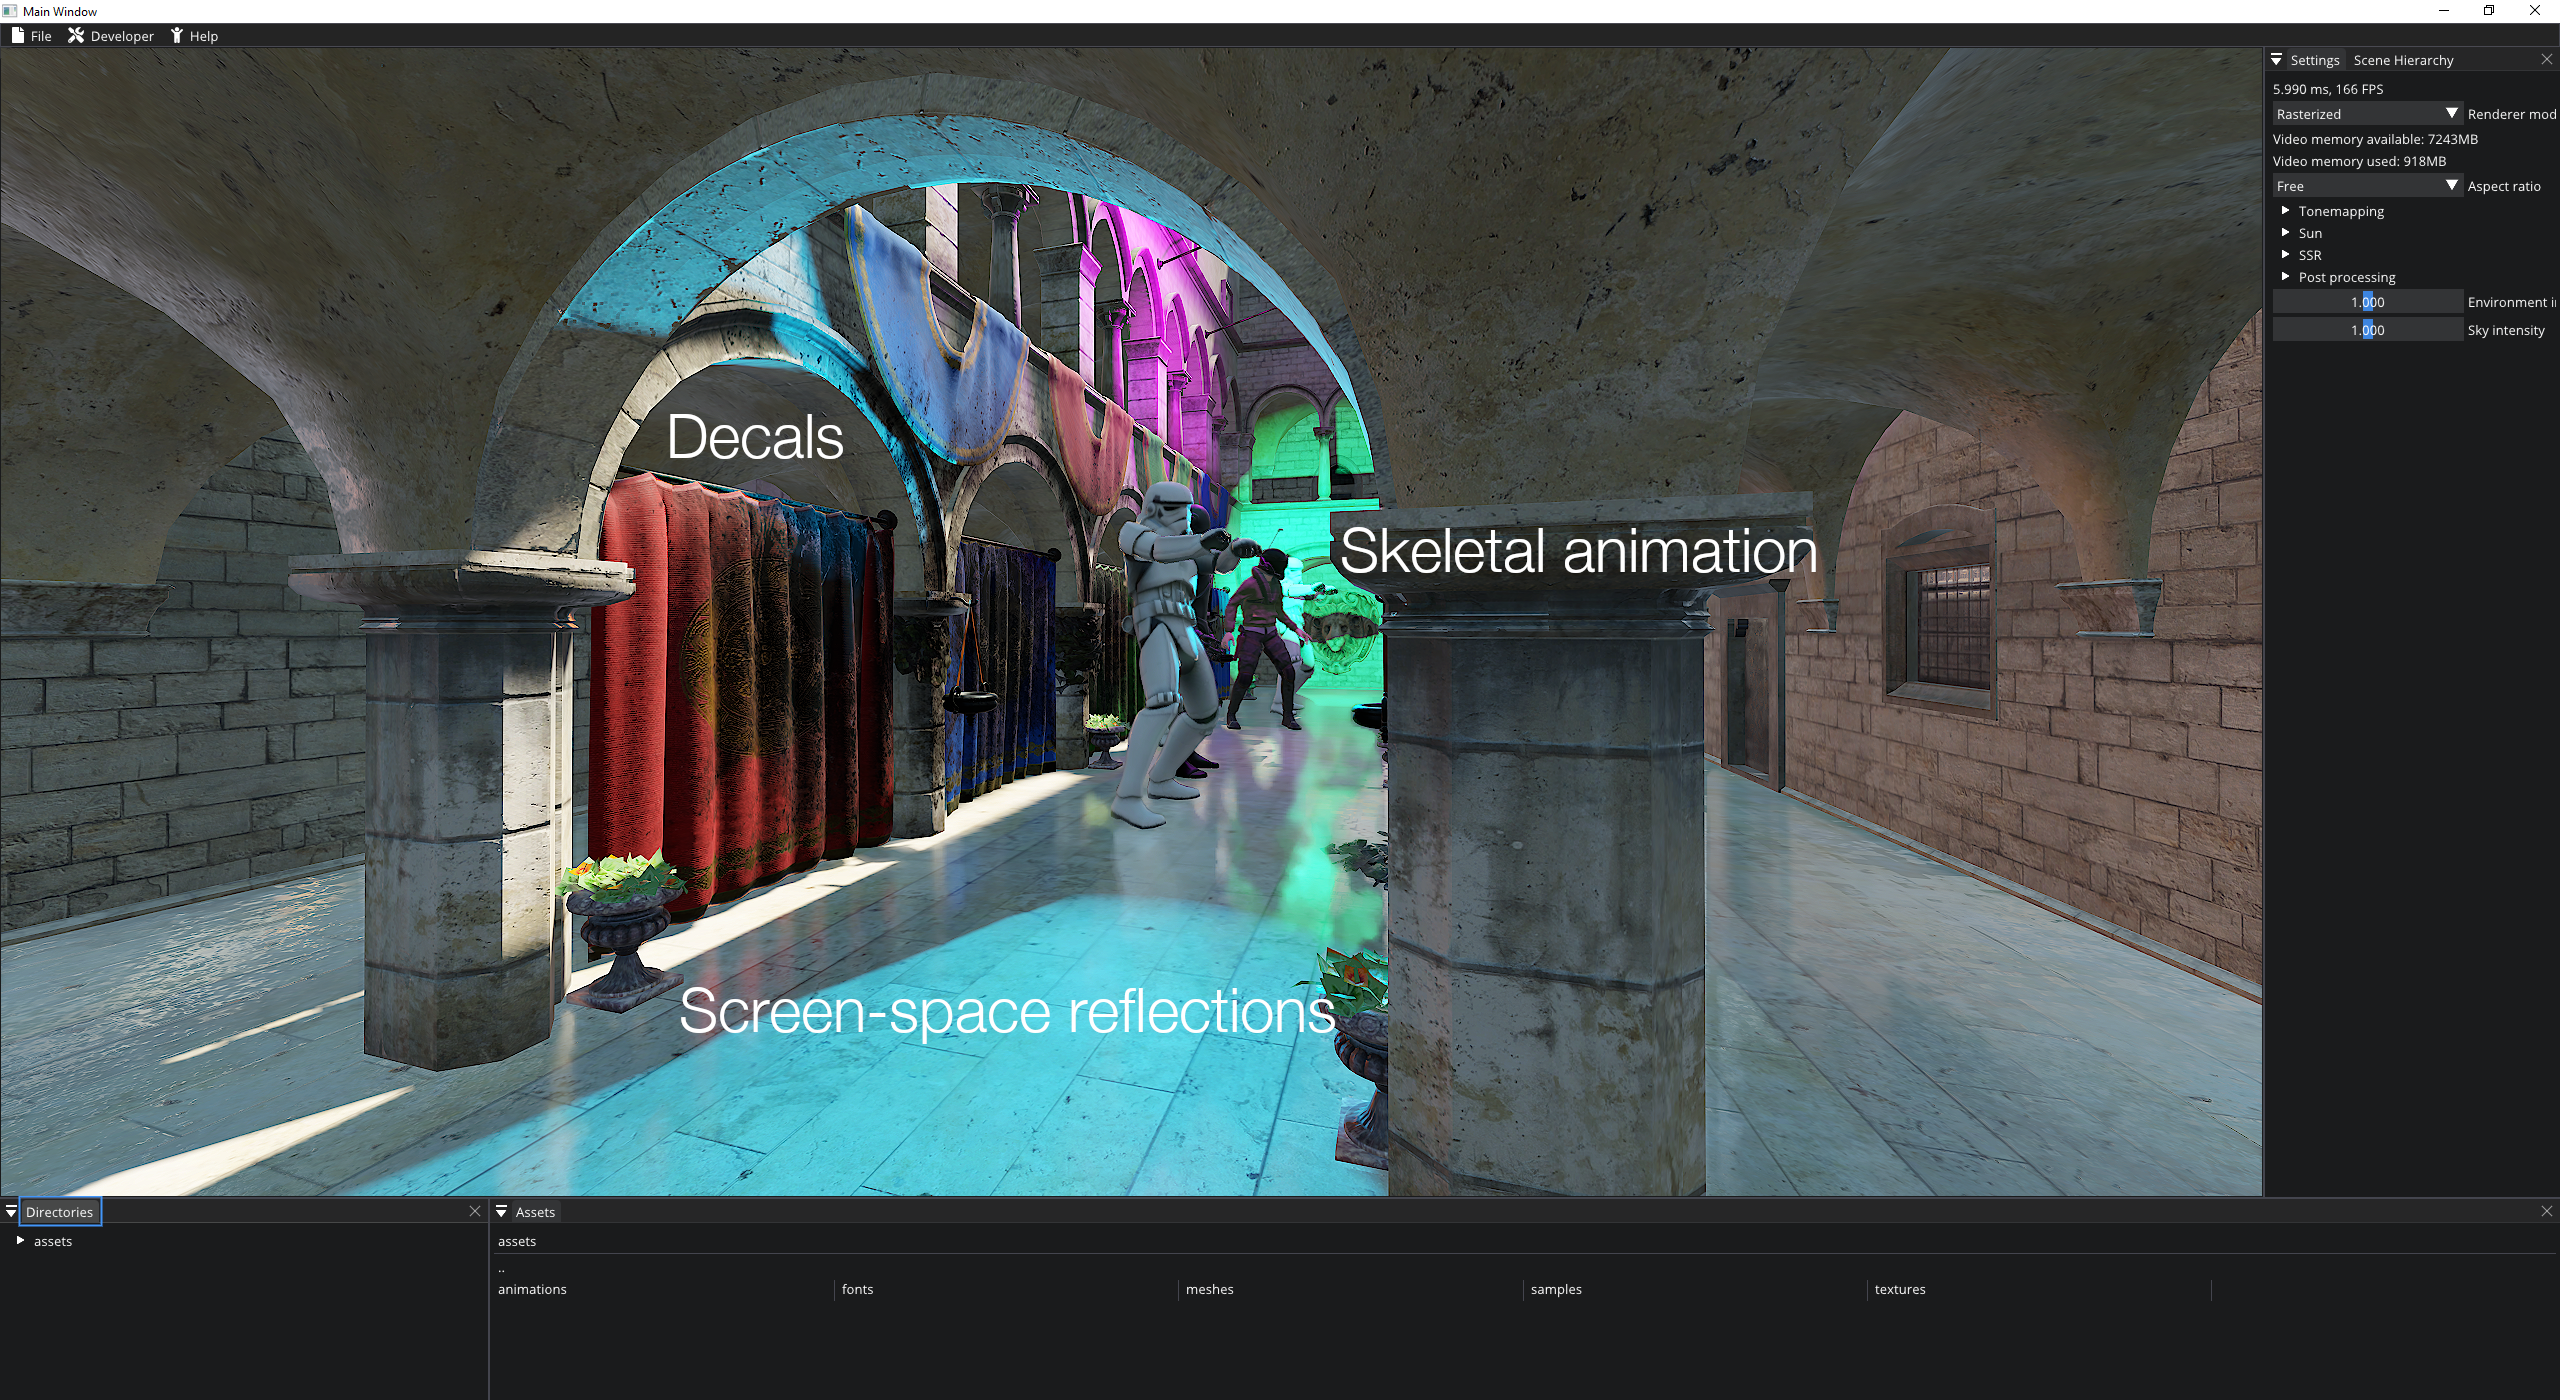Close the Assets panel
The height and width of the screenshot is (1400, 2560).
coord(2547,1212)
